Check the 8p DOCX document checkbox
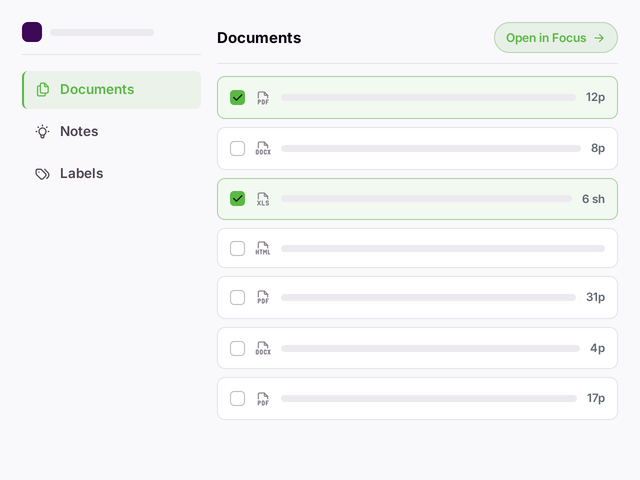The height and width of the screenshot is (480, 640). click(238, 149)
